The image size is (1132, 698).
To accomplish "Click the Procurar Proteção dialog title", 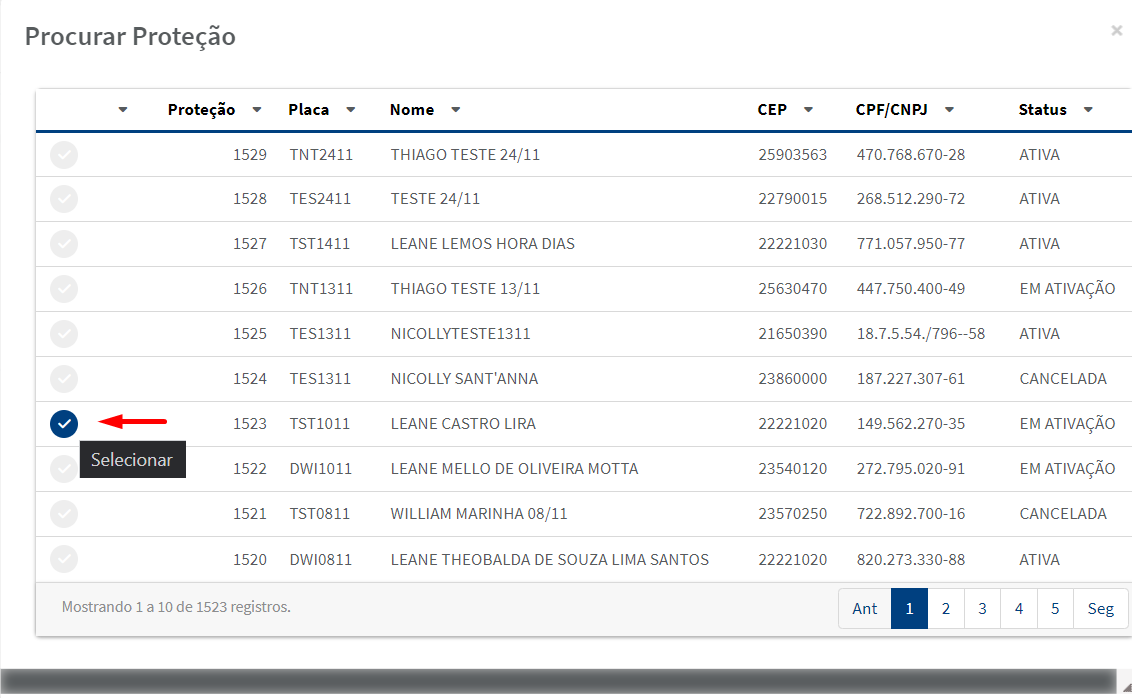I will [x=130, y=36].
